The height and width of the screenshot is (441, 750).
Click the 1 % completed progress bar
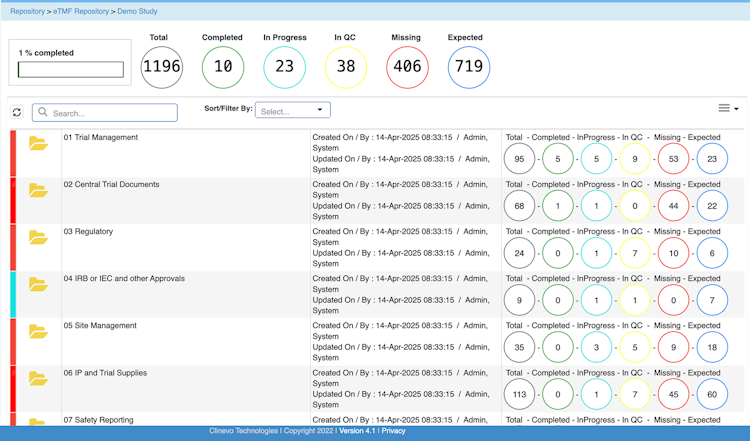pos(71,69)
